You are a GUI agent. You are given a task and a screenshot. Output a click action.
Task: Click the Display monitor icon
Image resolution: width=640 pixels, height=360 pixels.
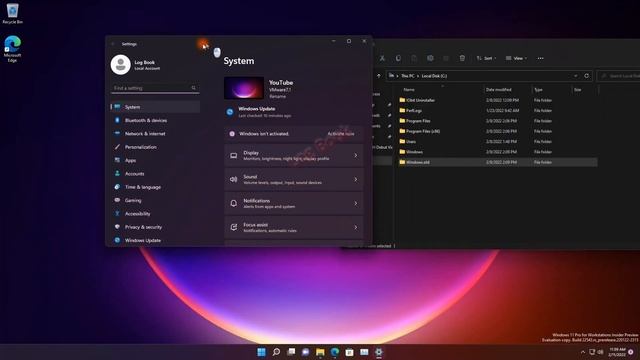click(233, 156)
